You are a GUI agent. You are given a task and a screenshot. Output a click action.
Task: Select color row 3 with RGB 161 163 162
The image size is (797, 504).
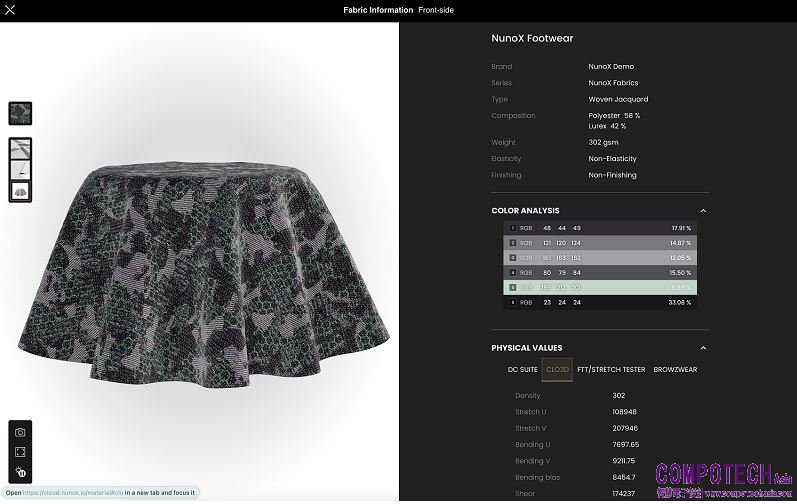pyautogui.click(x=600, y=257)
